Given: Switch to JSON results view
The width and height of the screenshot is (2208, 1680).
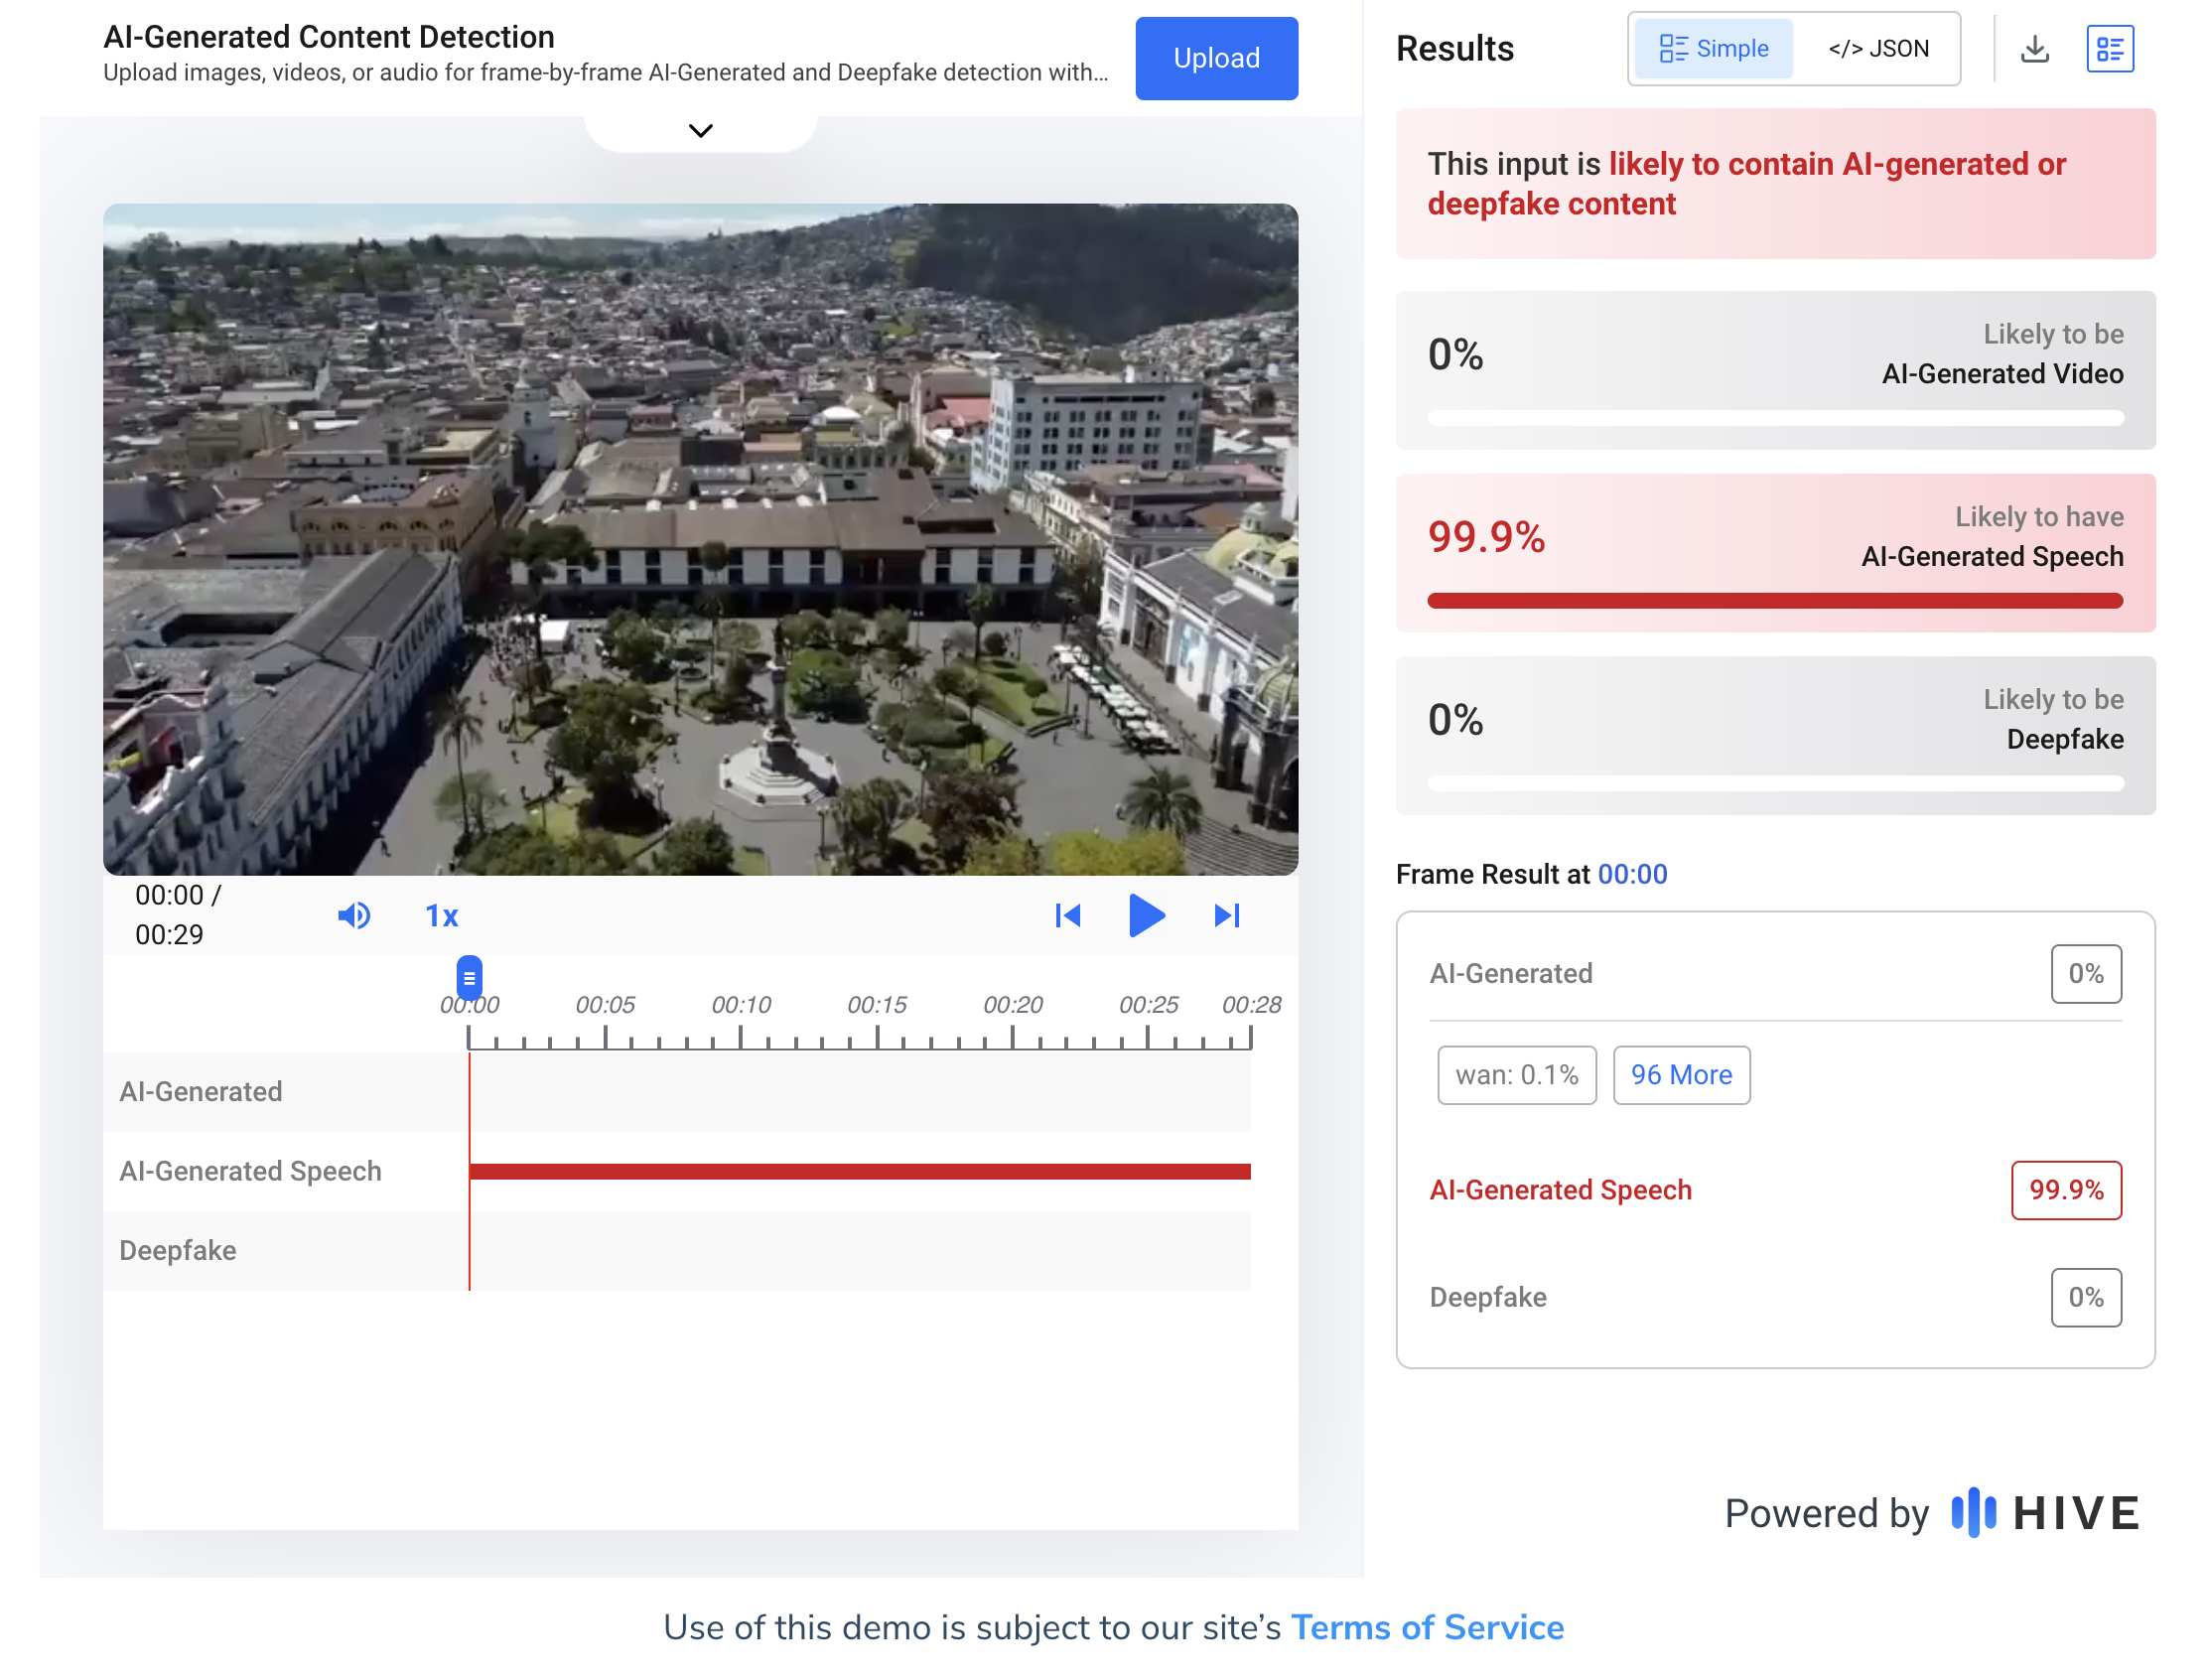Looking at the screenshot, I should tap(1877, 48).
